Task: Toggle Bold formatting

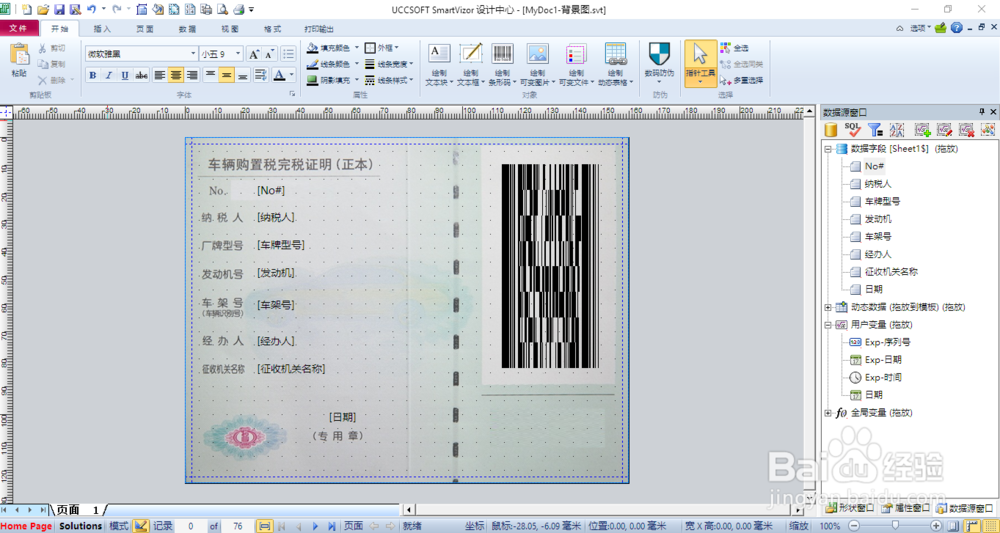Action: pos(92,75)
